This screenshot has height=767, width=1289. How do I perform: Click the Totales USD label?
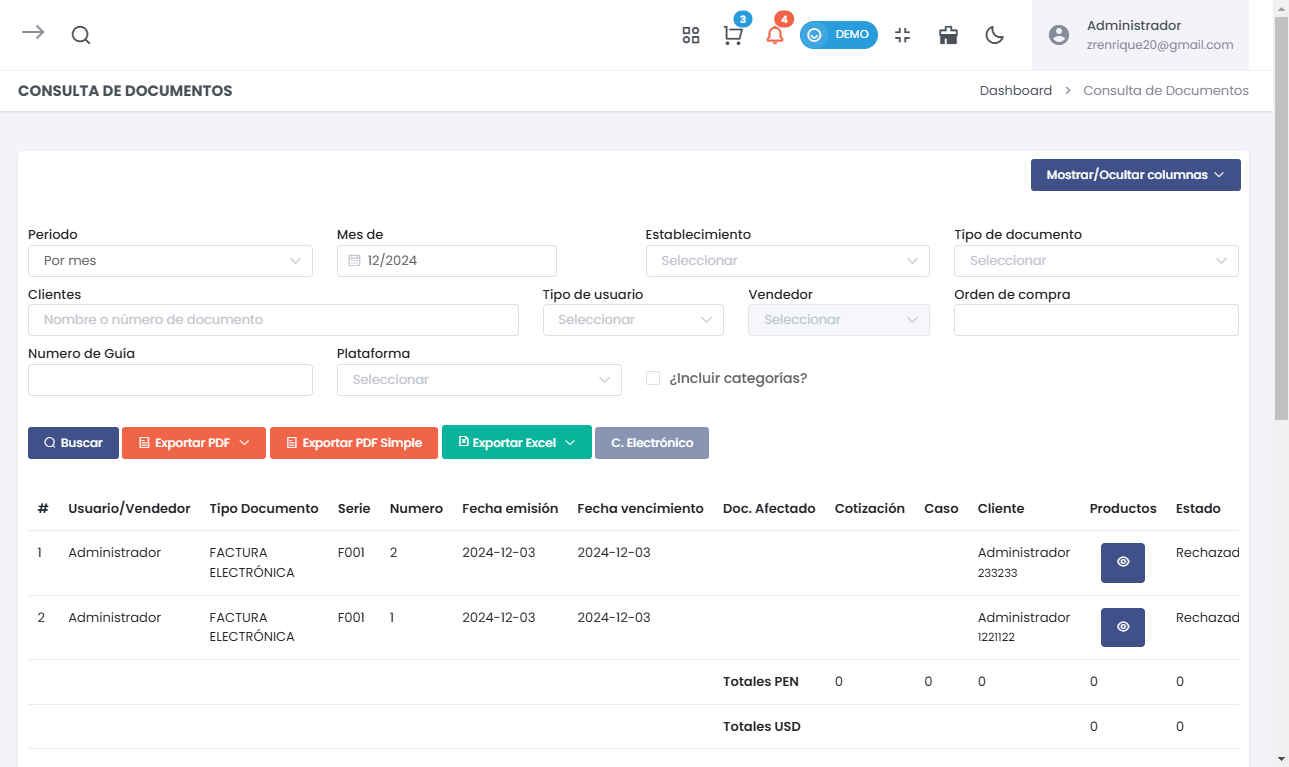762,727
